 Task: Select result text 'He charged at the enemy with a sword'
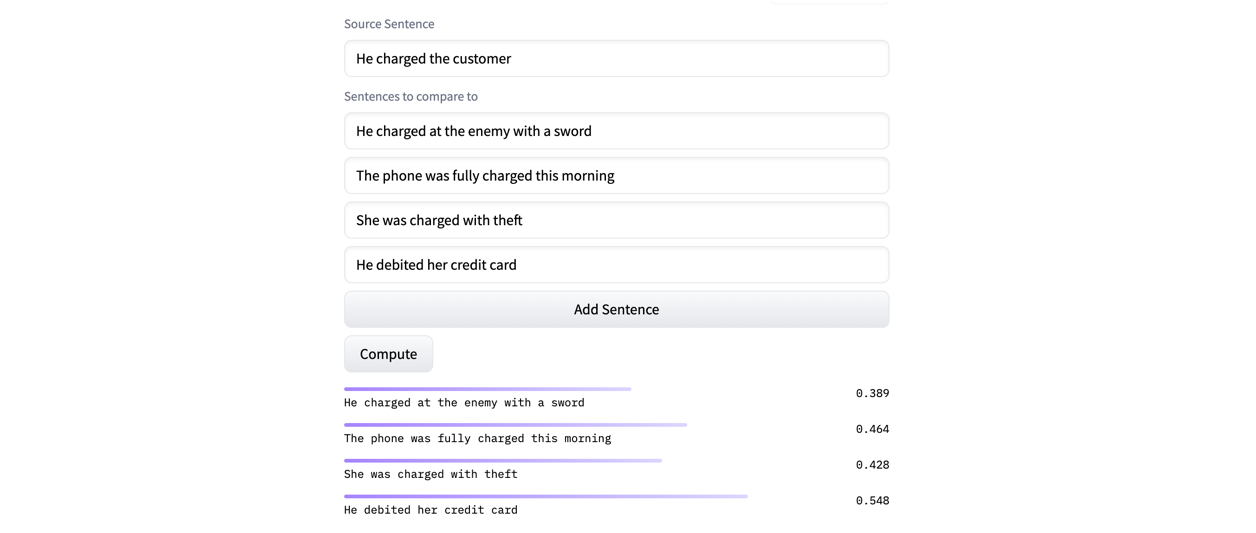(464, 403)
